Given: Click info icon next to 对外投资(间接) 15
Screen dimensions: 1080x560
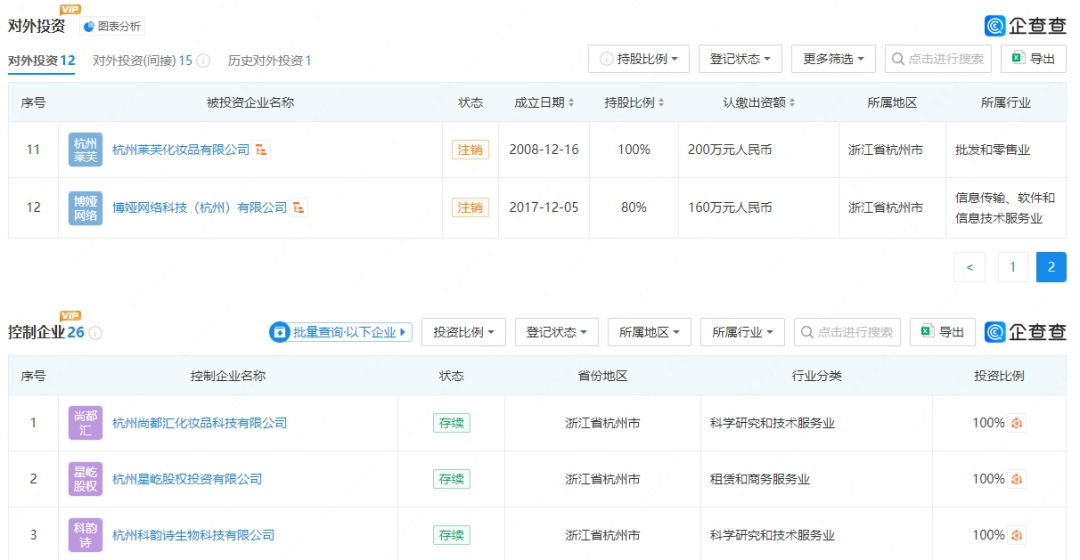Looking at the screenshot, I should point(203,61).
